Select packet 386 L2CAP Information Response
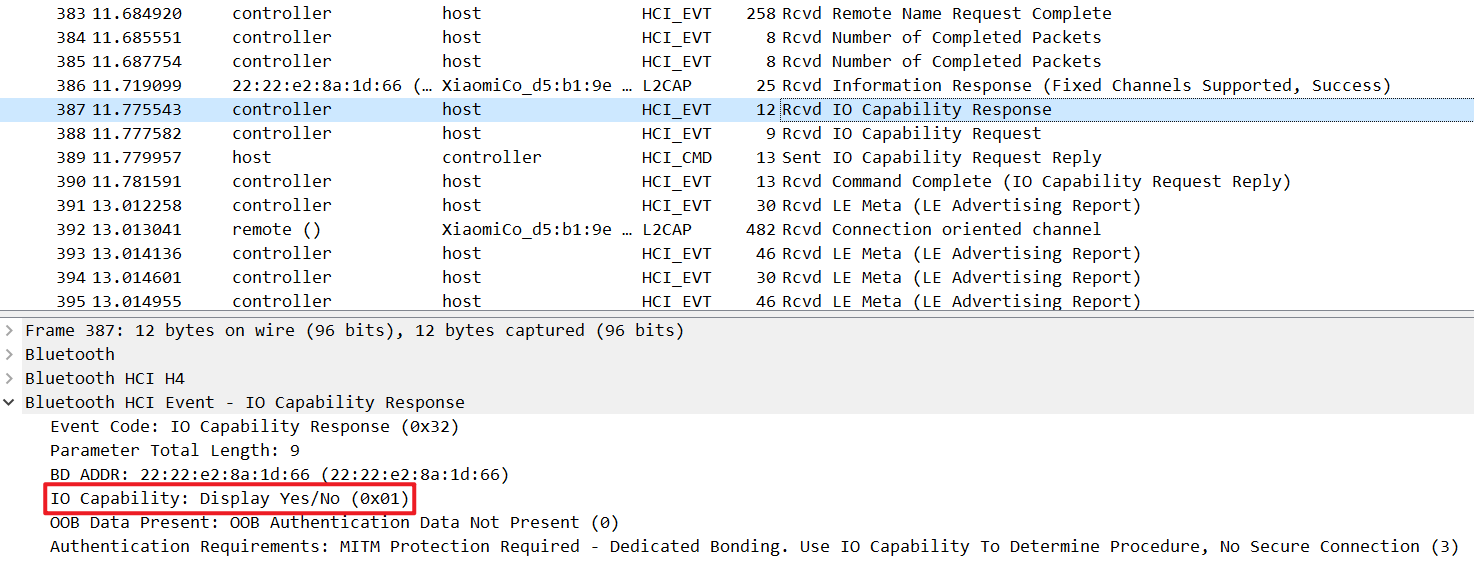The width and height of the screenshot is (1474, 582). coord(737,86)
